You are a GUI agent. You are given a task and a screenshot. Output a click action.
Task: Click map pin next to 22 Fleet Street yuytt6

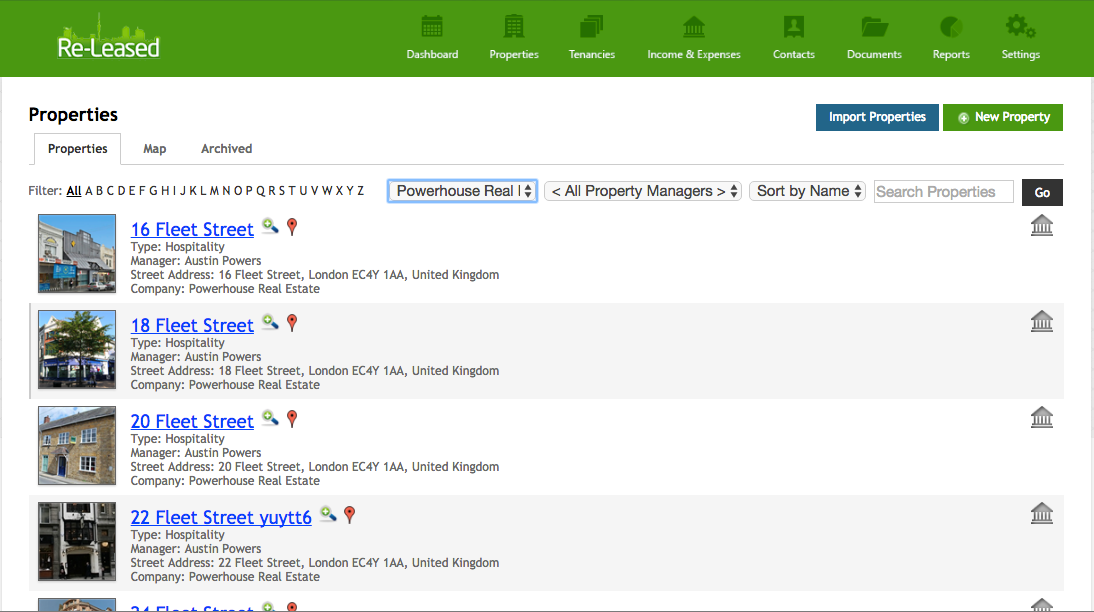click(350, 515)
